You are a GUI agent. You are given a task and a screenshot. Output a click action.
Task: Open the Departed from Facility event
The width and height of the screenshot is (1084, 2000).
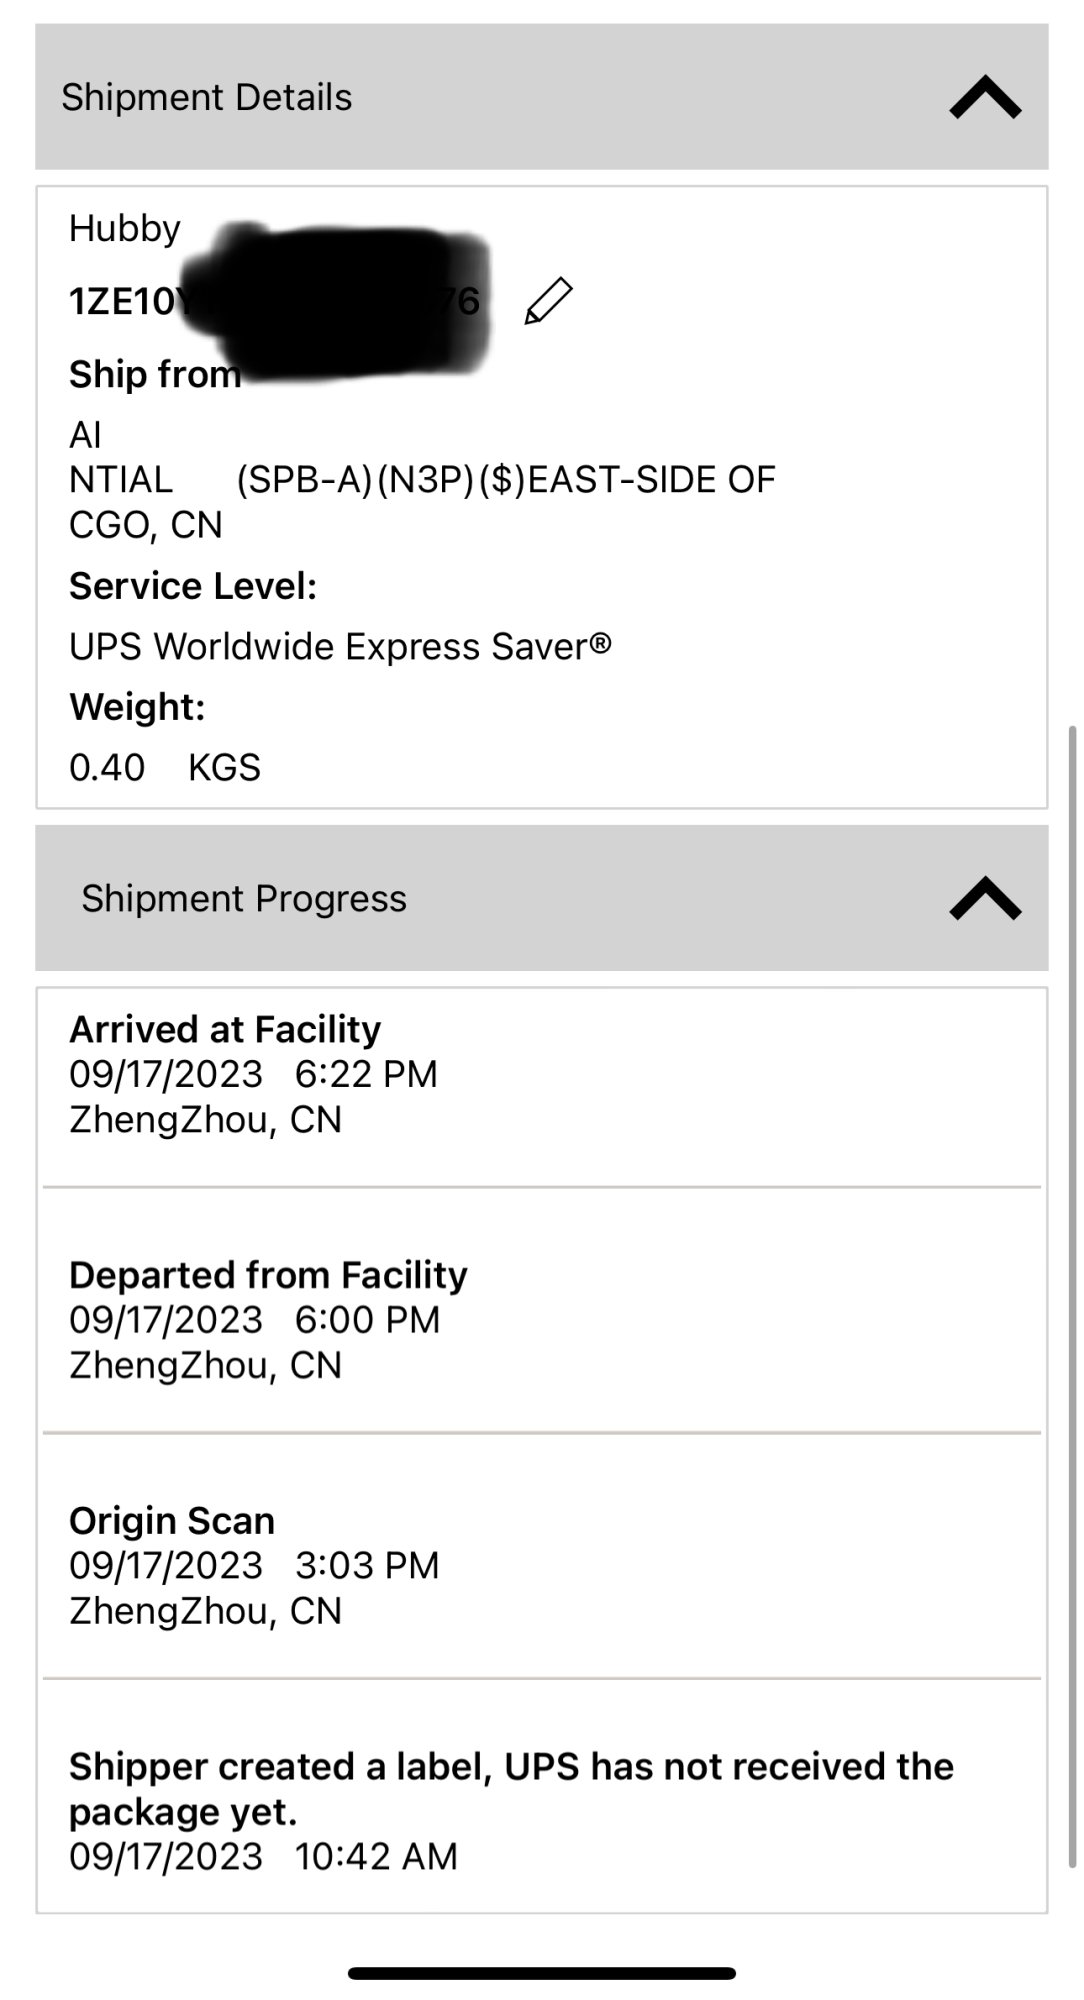268,1275
